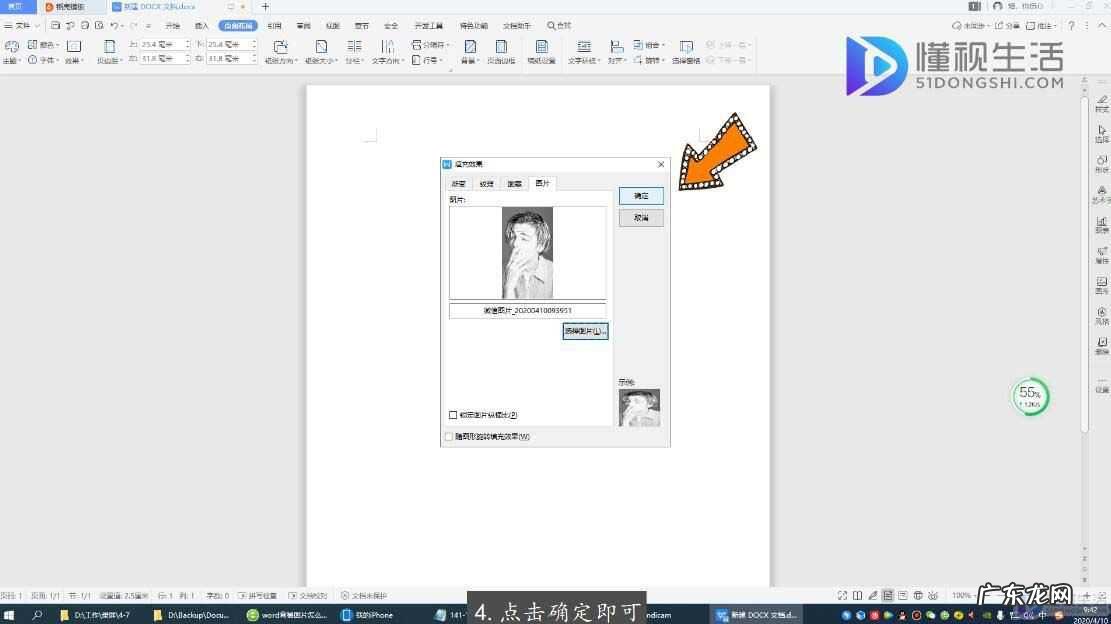Switch to the 渐变 tab in dialog
Screen dimensions: 1111x624
pos(458,184)
